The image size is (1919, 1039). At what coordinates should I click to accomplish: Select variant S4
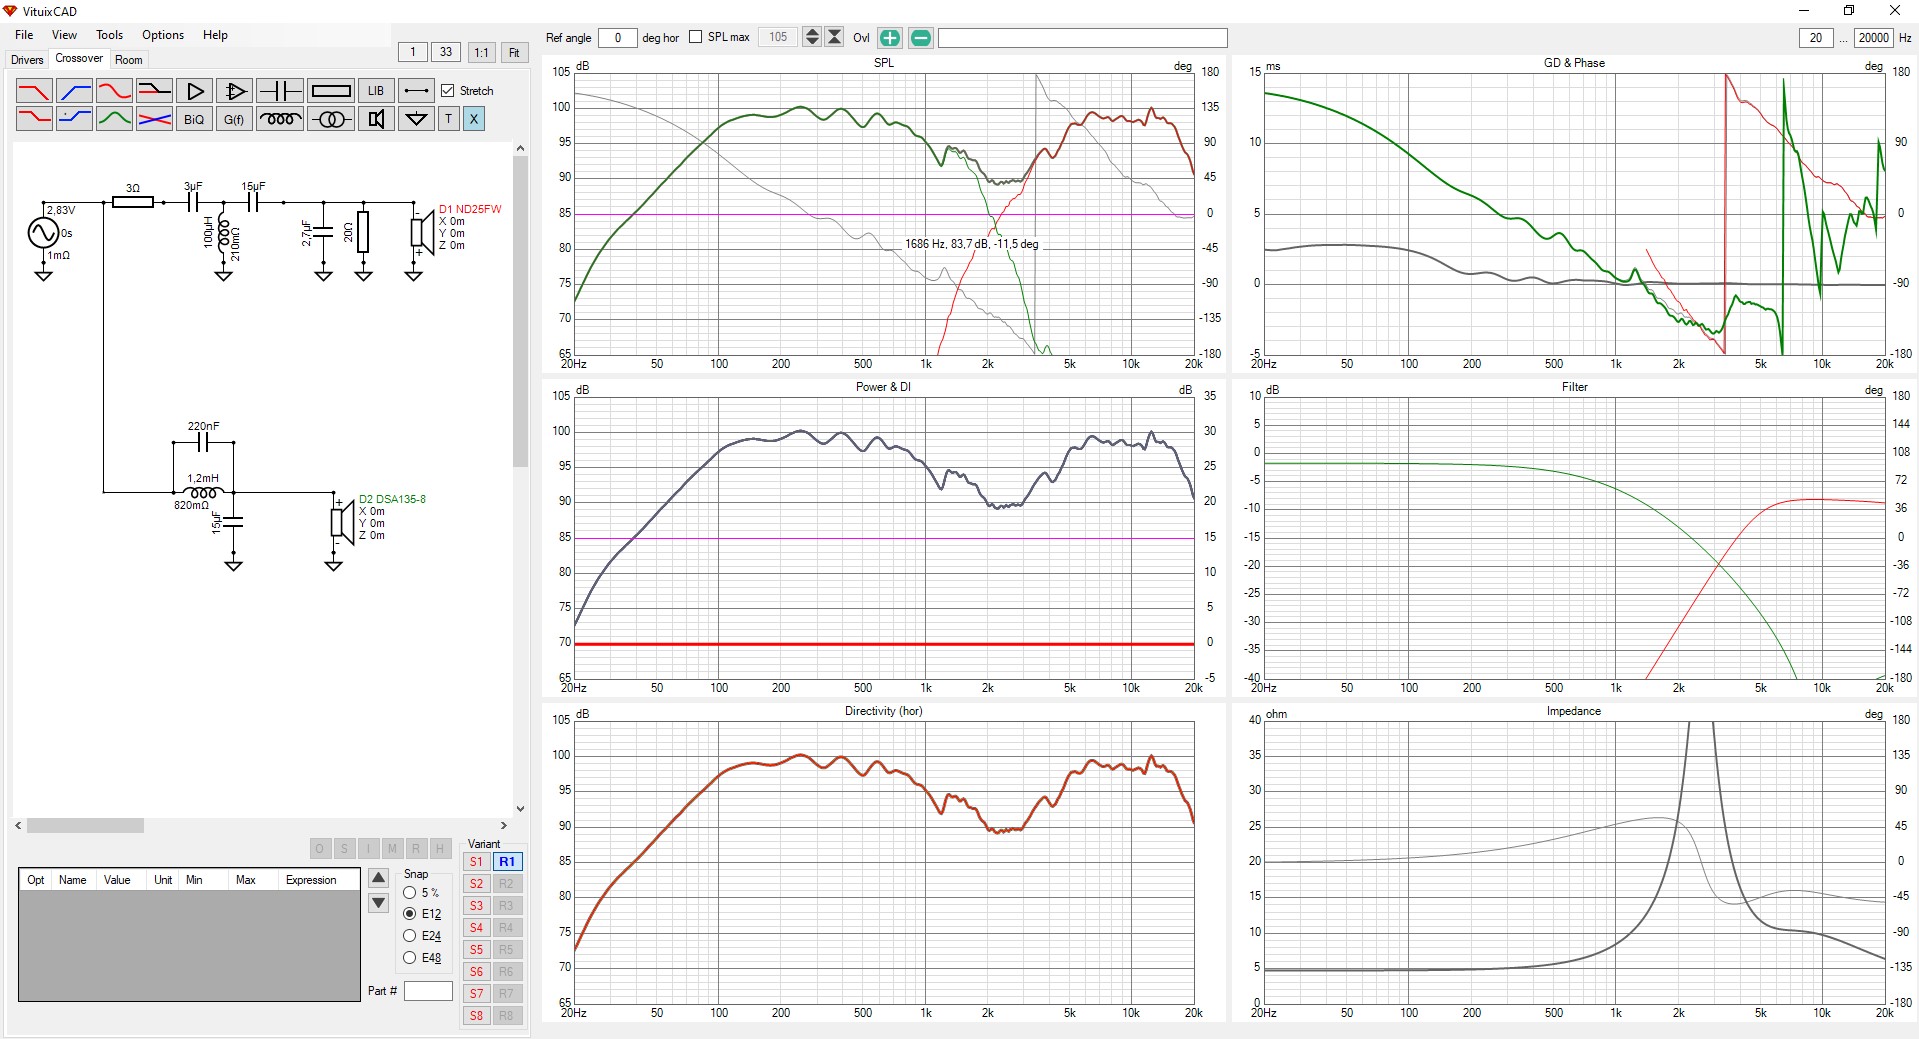coord(477,928)
